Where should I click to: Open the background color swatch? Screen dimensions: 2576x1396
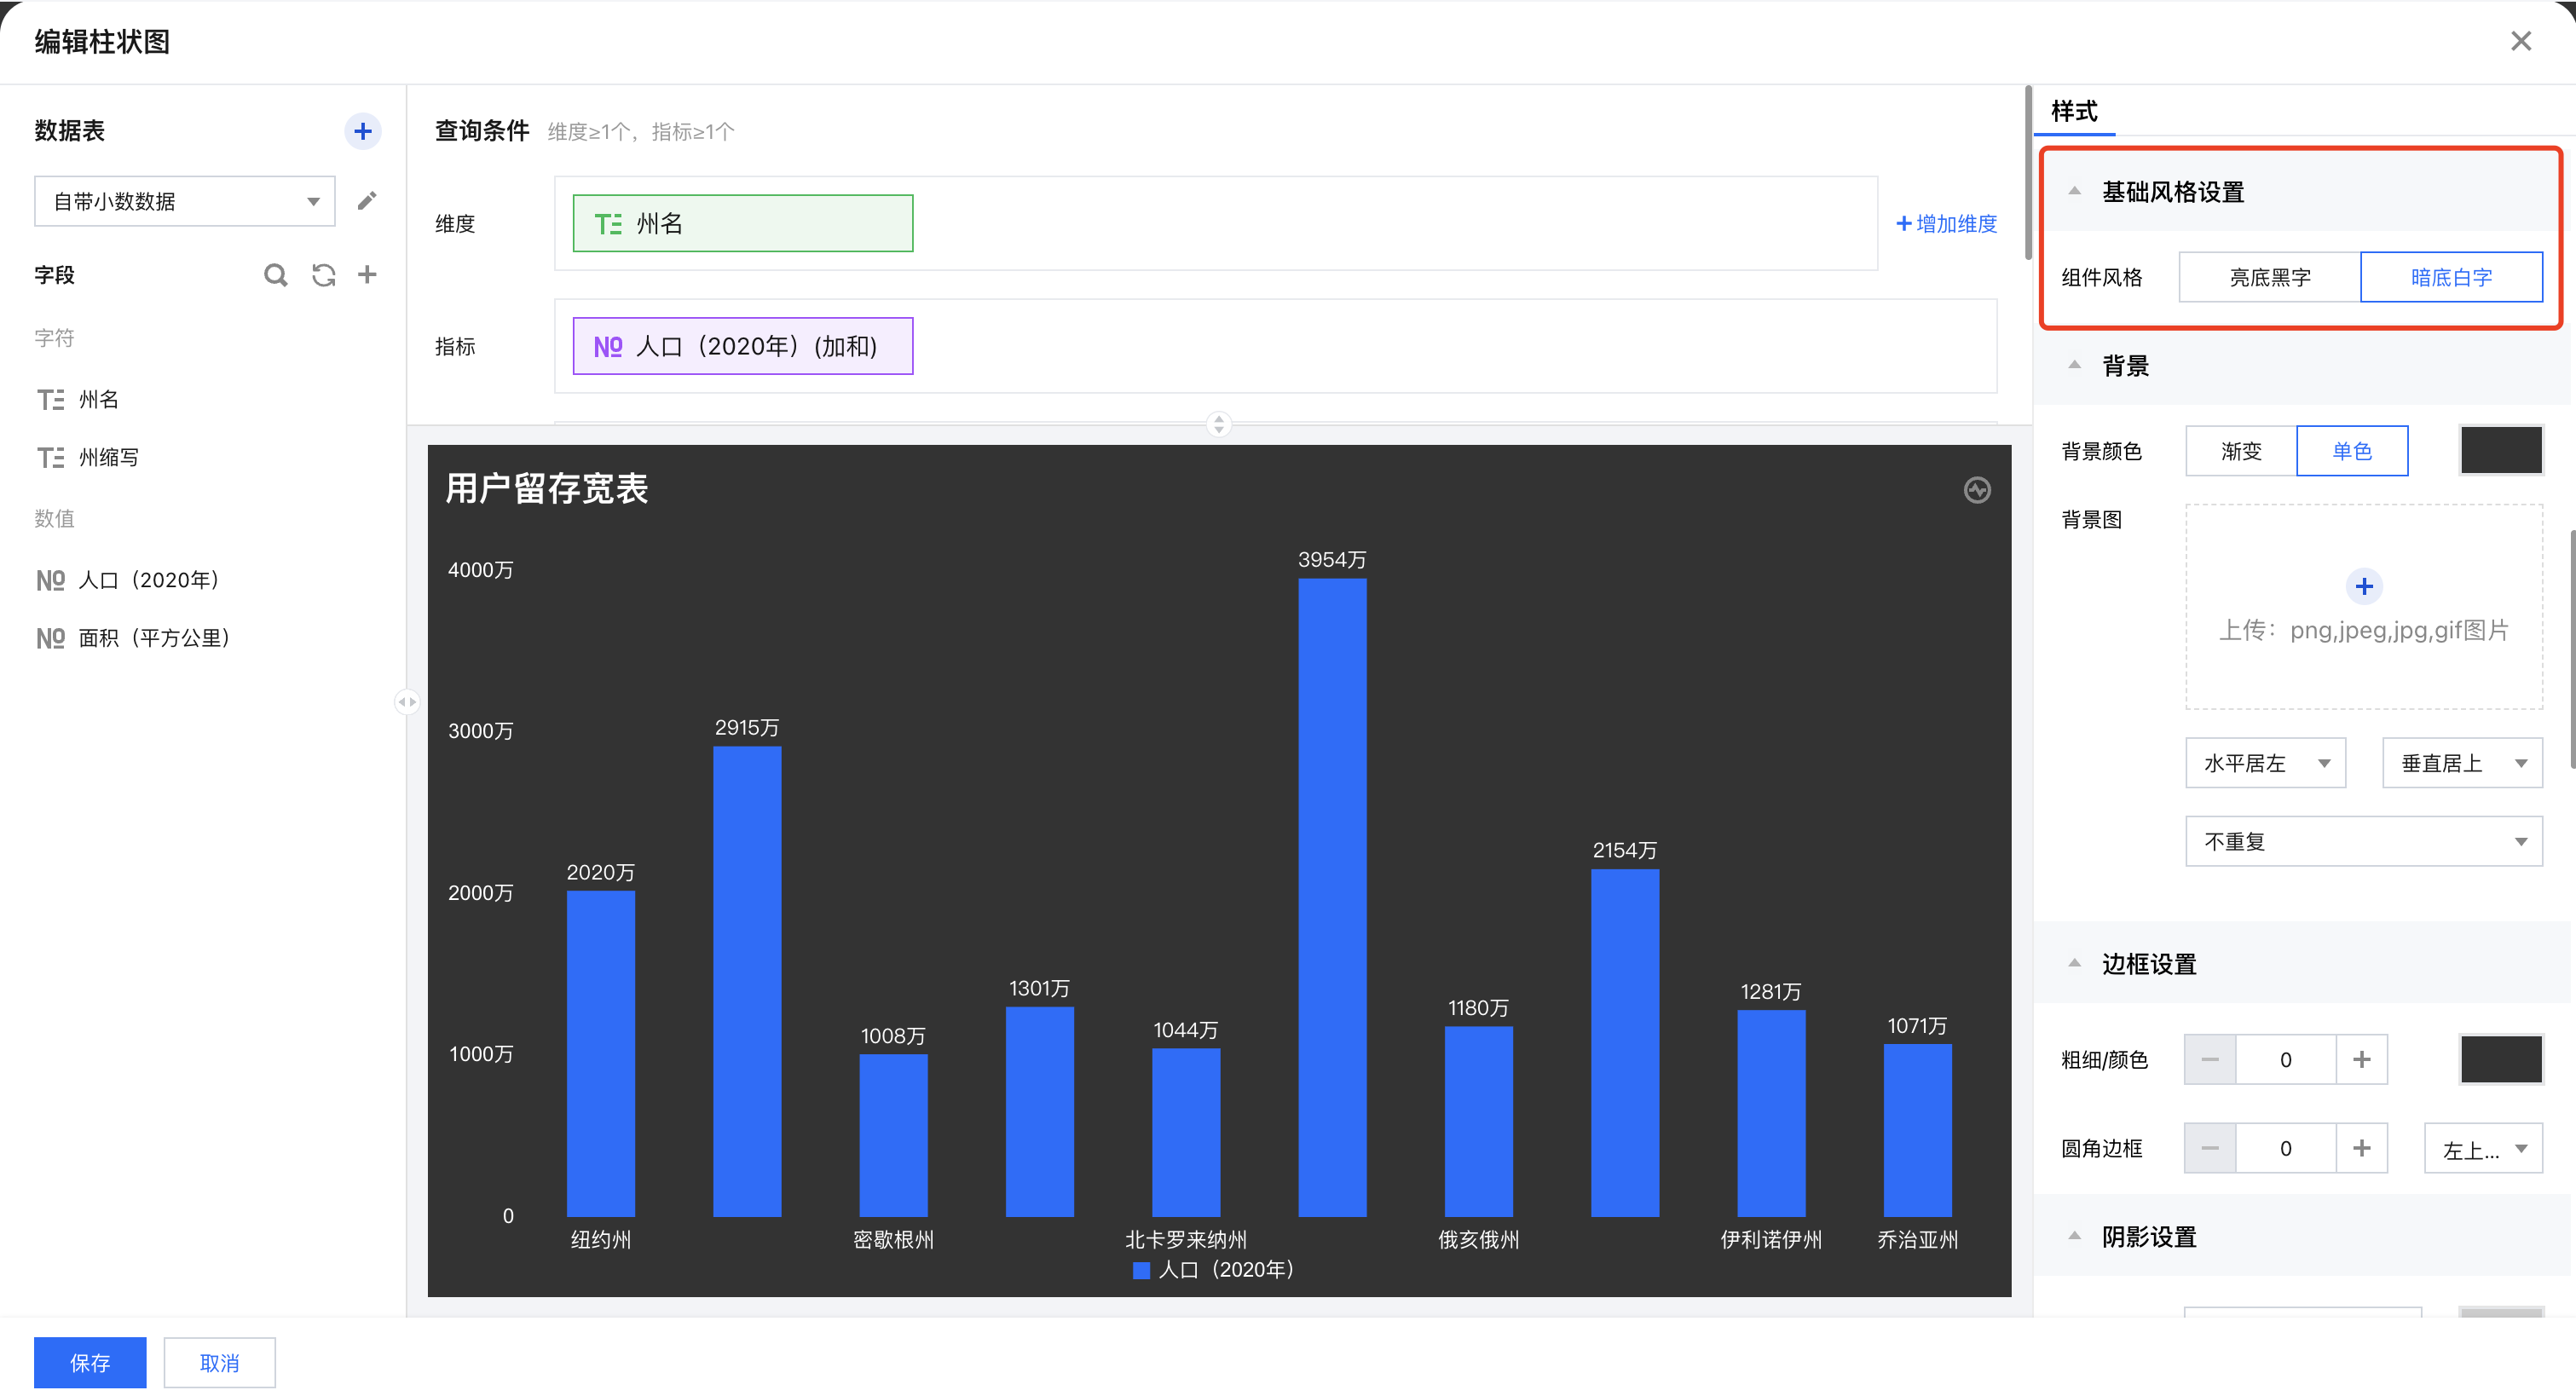coord(2500,451)
